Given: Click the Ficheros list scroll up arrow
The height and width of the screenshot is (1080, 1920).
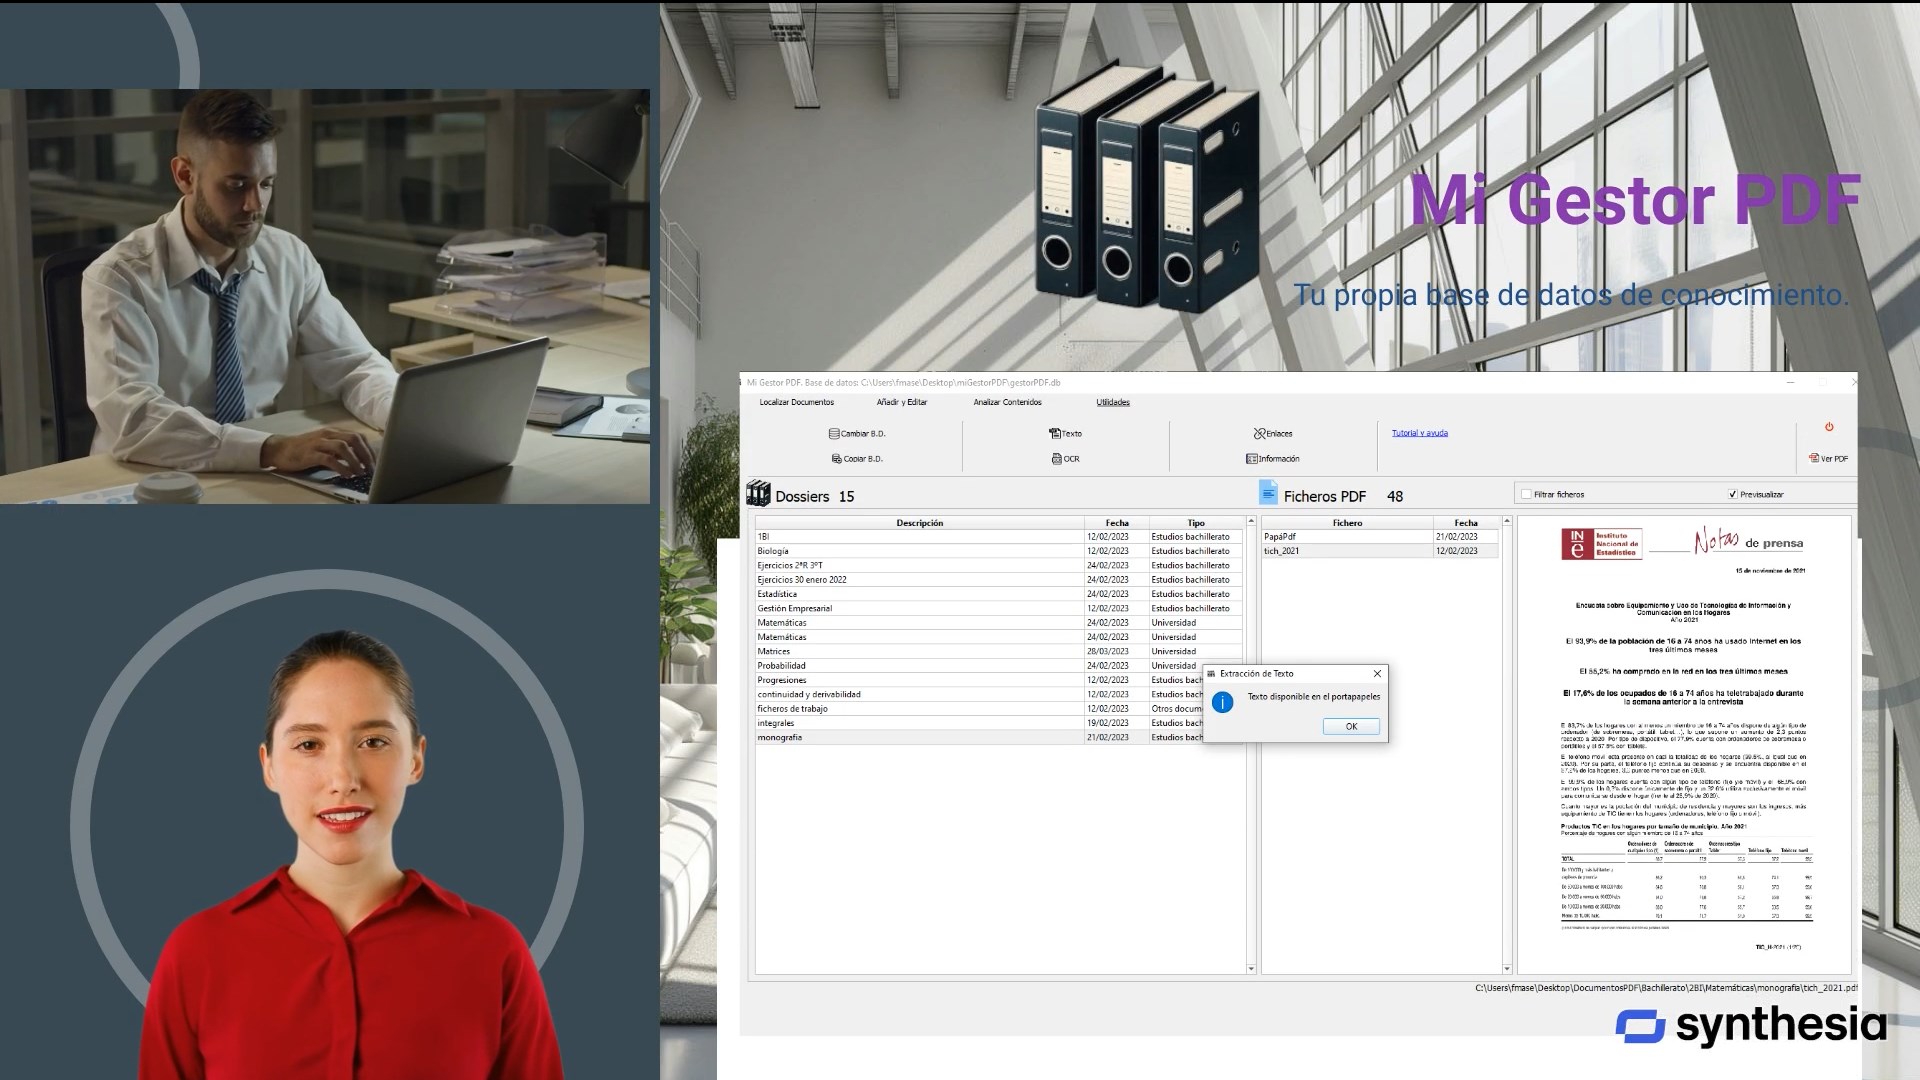Looking at the screenshot, I should pyautogui.click(x=1507, y=522).
